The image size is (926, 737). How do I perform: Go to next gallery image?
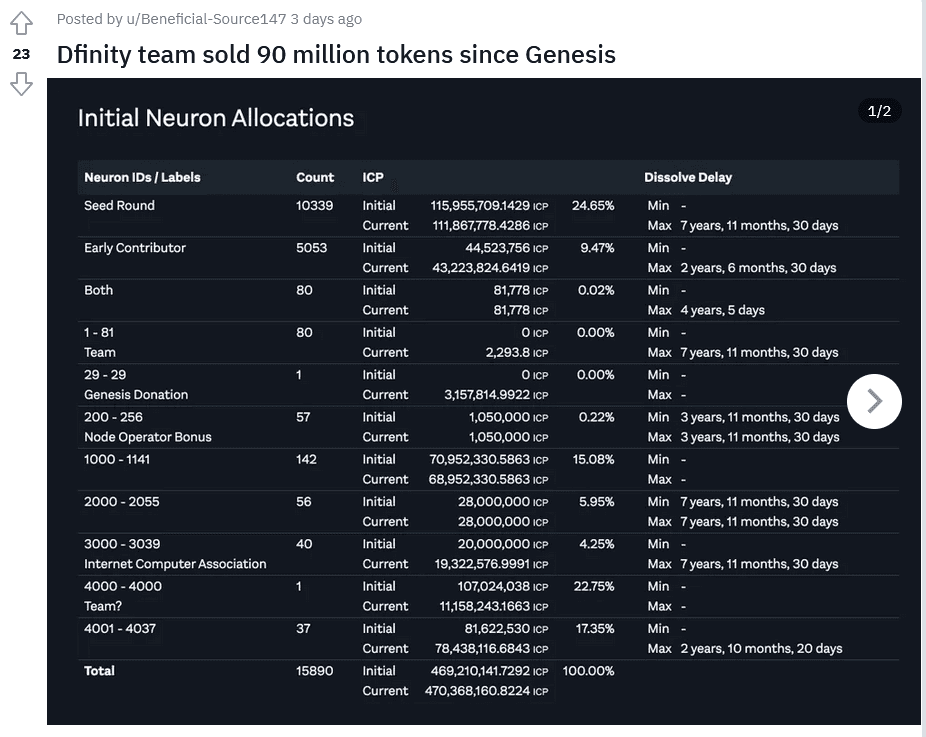coord(874,401)
